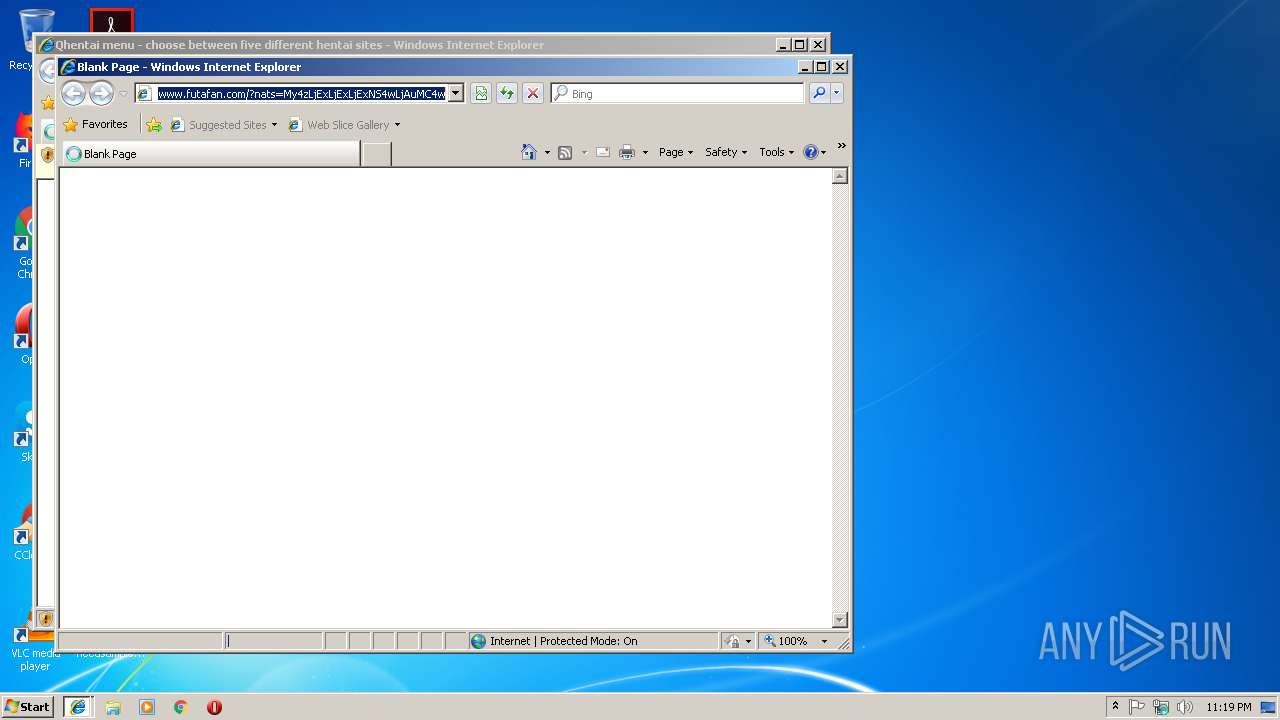Viewport: 1280px width, 720px height.
Task: Click the Internet Protected Mode status text
Action: (563, 641)
